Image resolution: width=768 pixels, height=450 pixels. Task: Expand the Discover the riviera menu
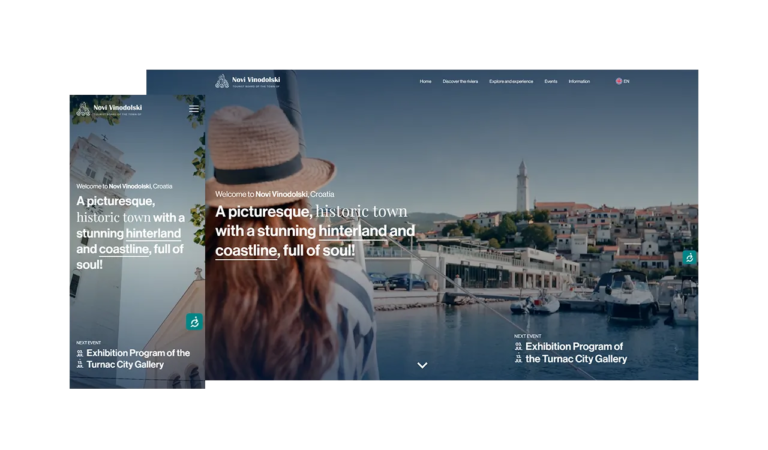tap(460, 81)
